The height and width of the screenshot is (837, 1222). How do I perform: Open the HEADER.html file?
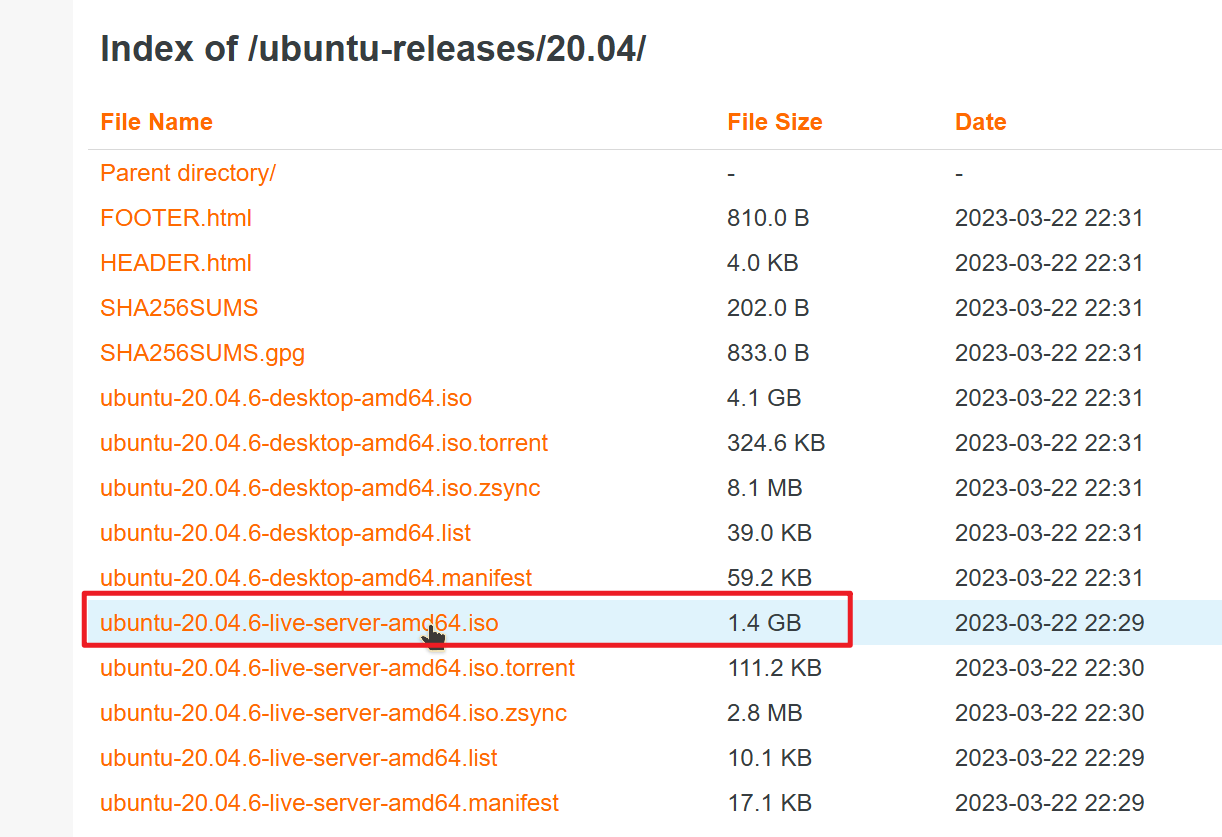(175, 263)
